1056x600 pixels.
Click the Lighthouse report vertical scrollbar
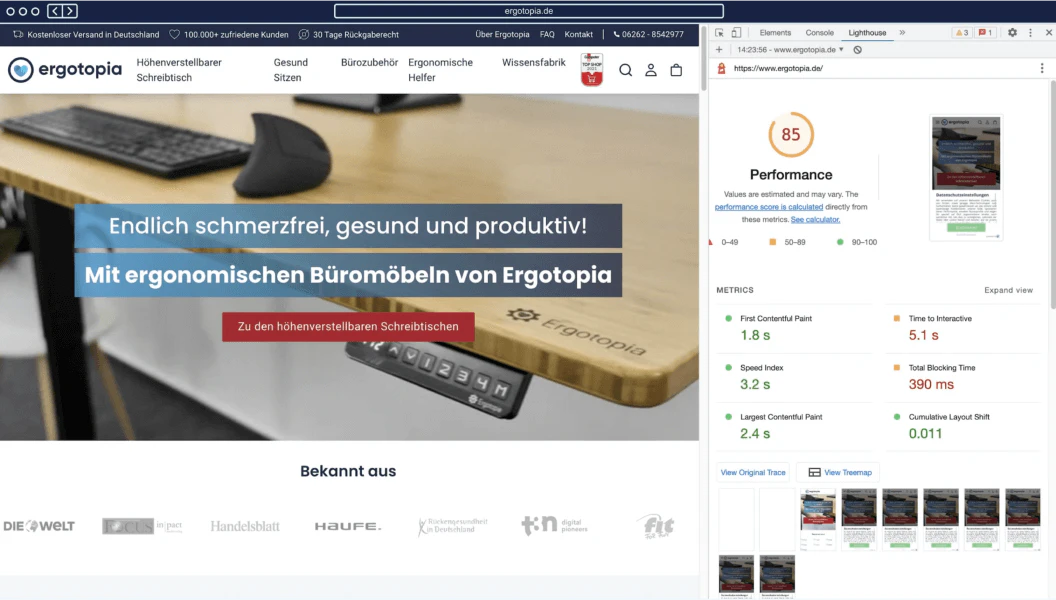tap(1053, 195)
